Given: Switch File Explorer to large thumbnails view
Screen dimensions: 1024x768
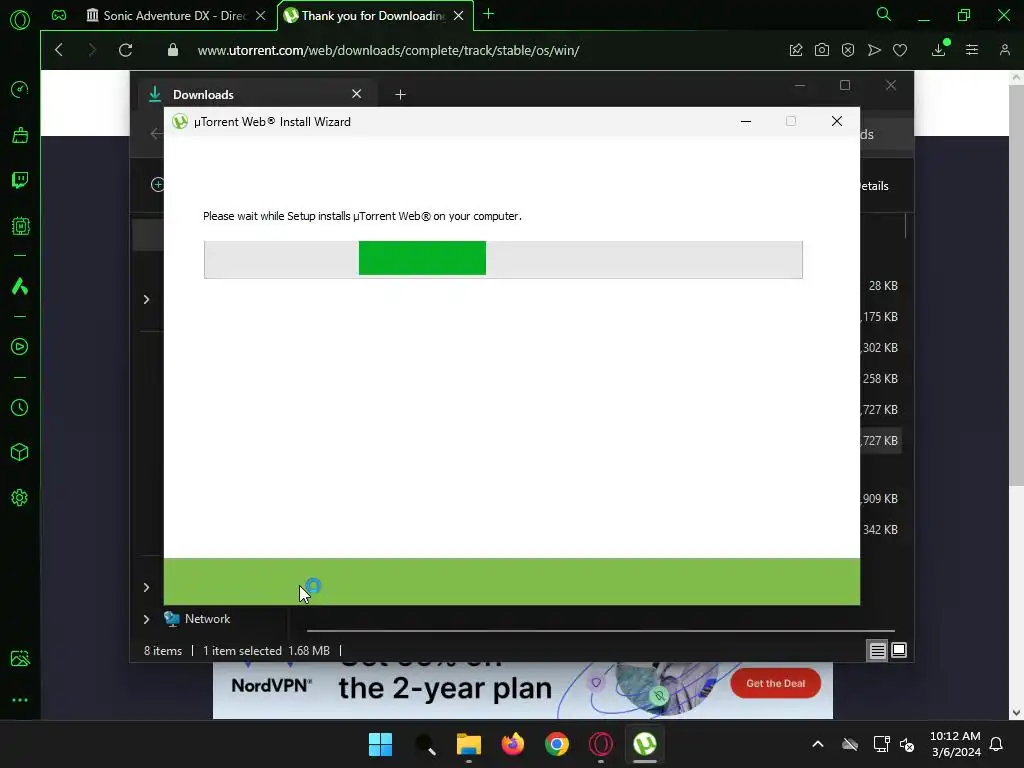Looking at the screenshot, I should coord(899,650).
